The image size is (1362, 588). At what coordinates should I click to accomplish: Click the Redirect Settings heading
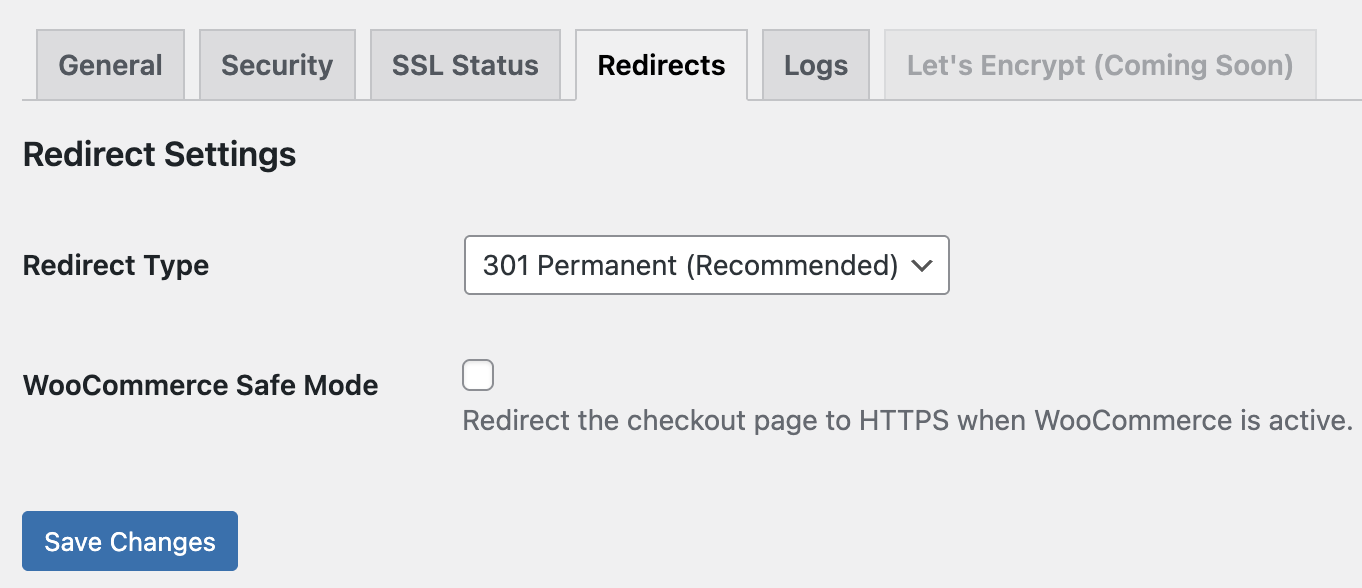[x=158, y=154]
